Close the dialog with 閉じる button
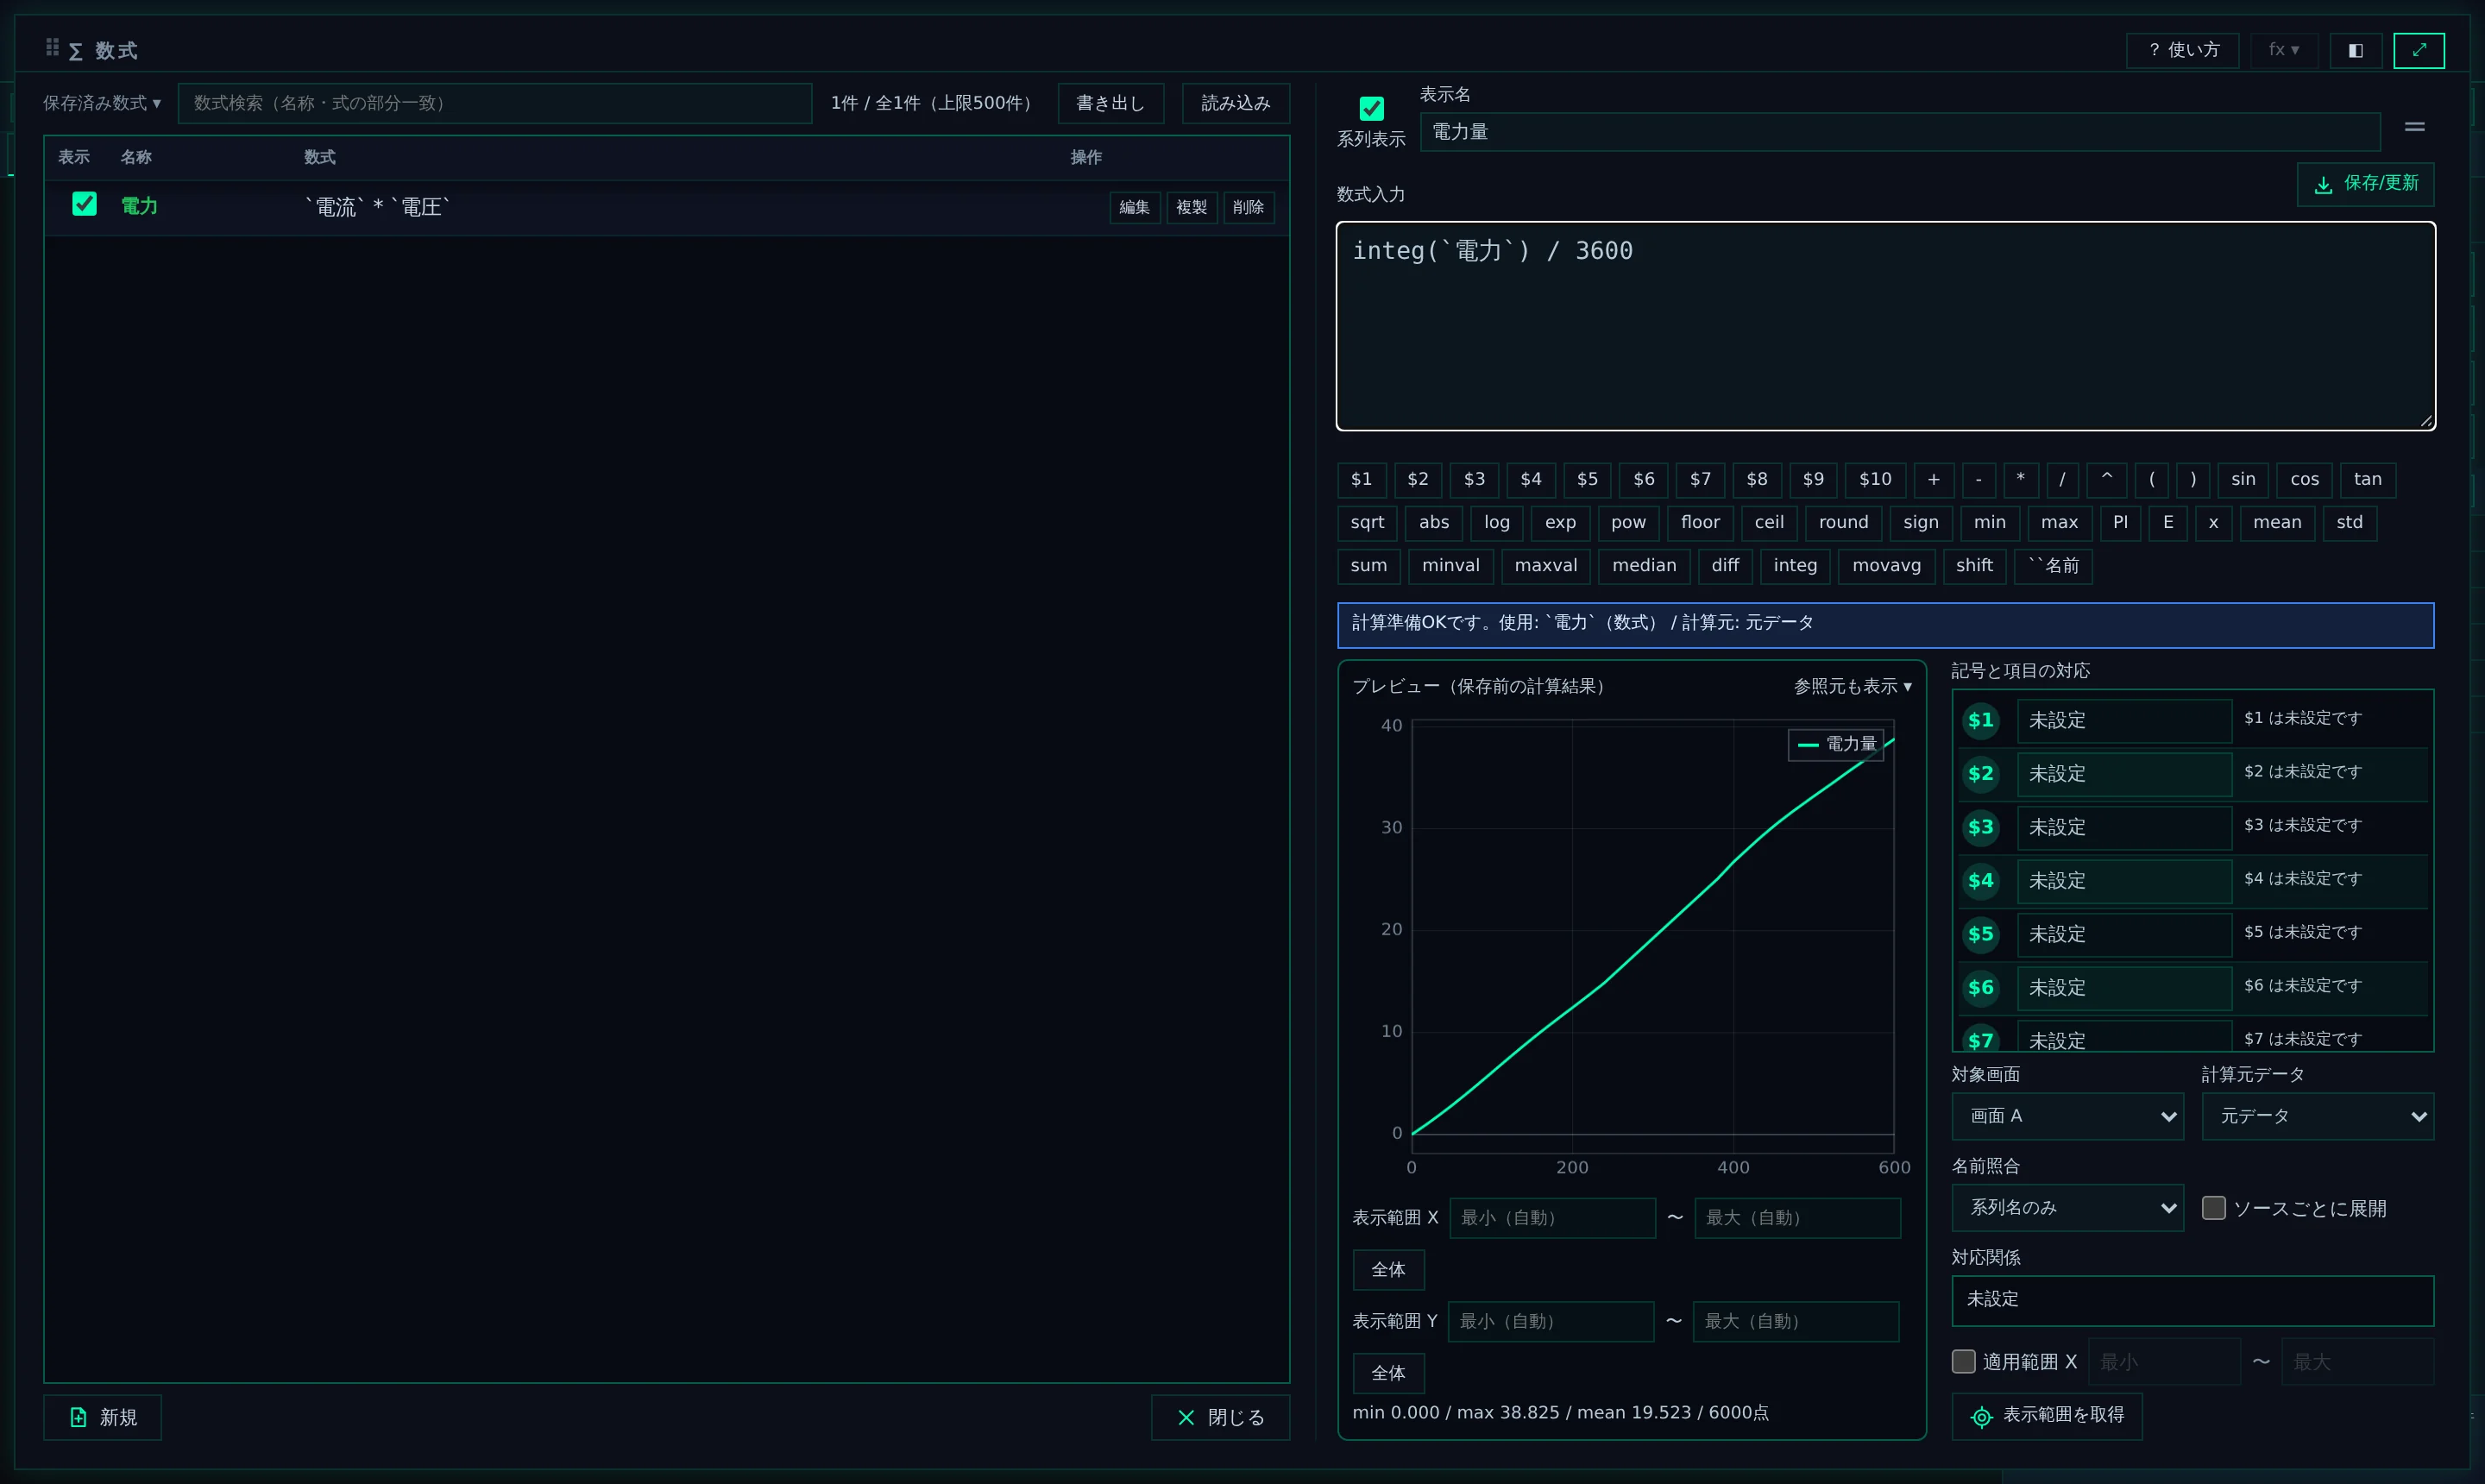Screen dimensions: 2485x1484 tap(1220, 1417)
